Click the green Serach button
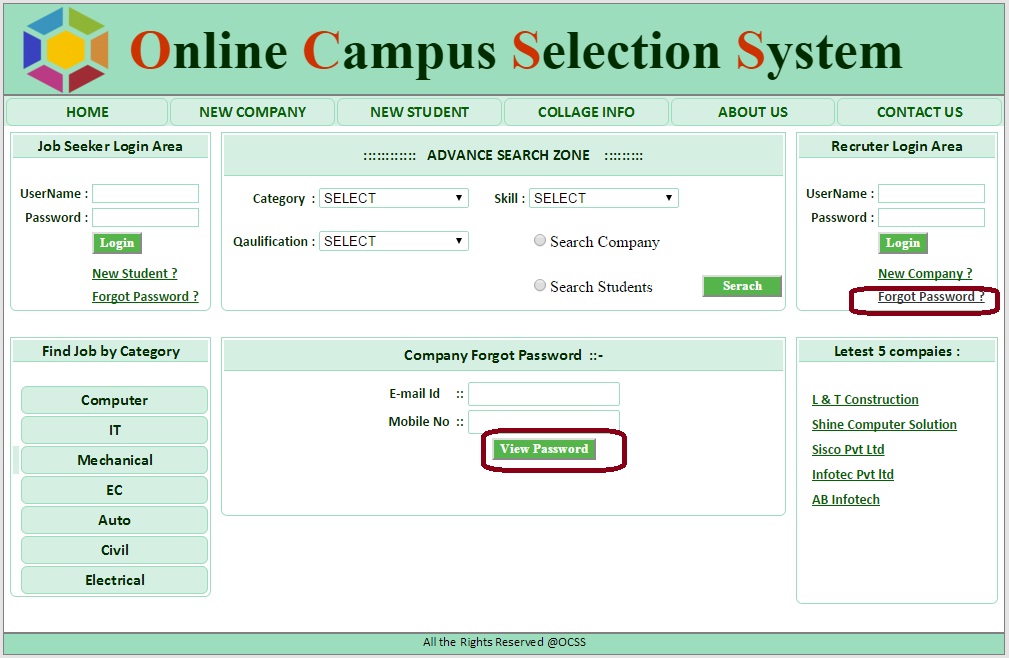 coord(742,286)
